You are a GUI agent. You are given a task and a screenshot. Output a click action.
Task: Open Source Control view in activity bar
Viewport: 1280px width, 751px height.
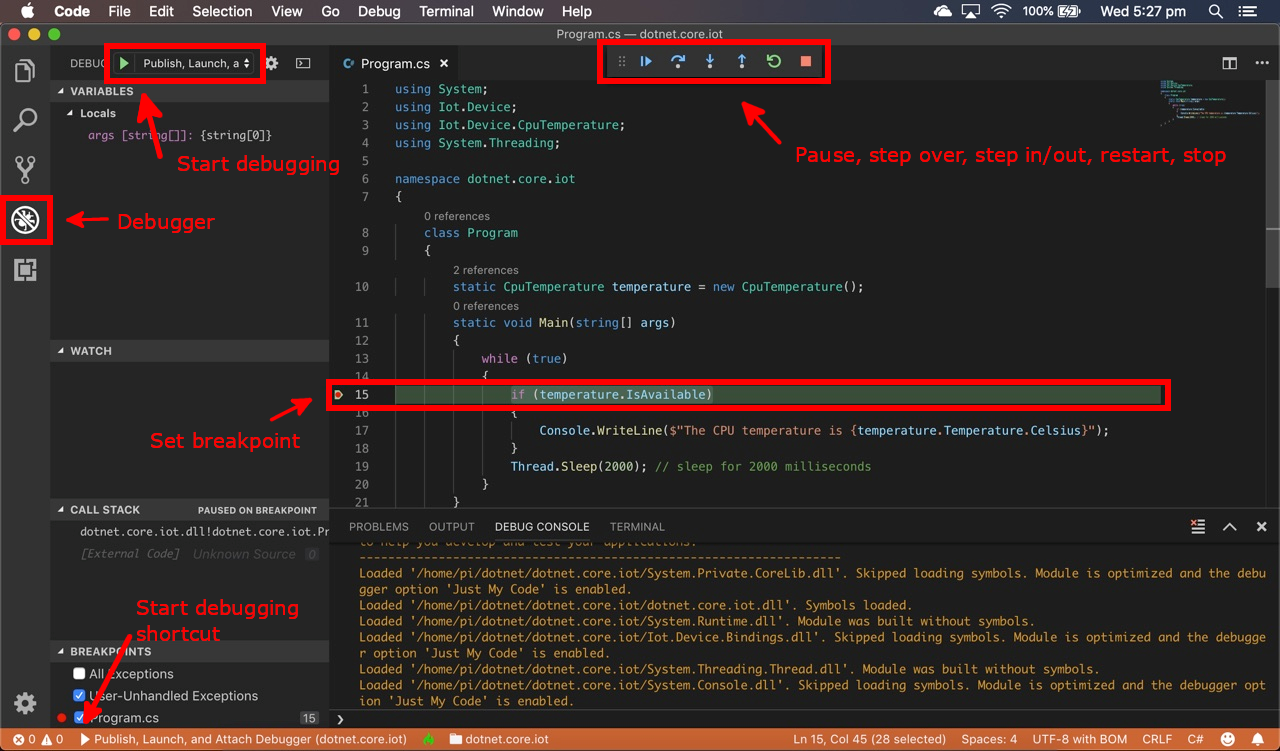click(x=25, y=169)
